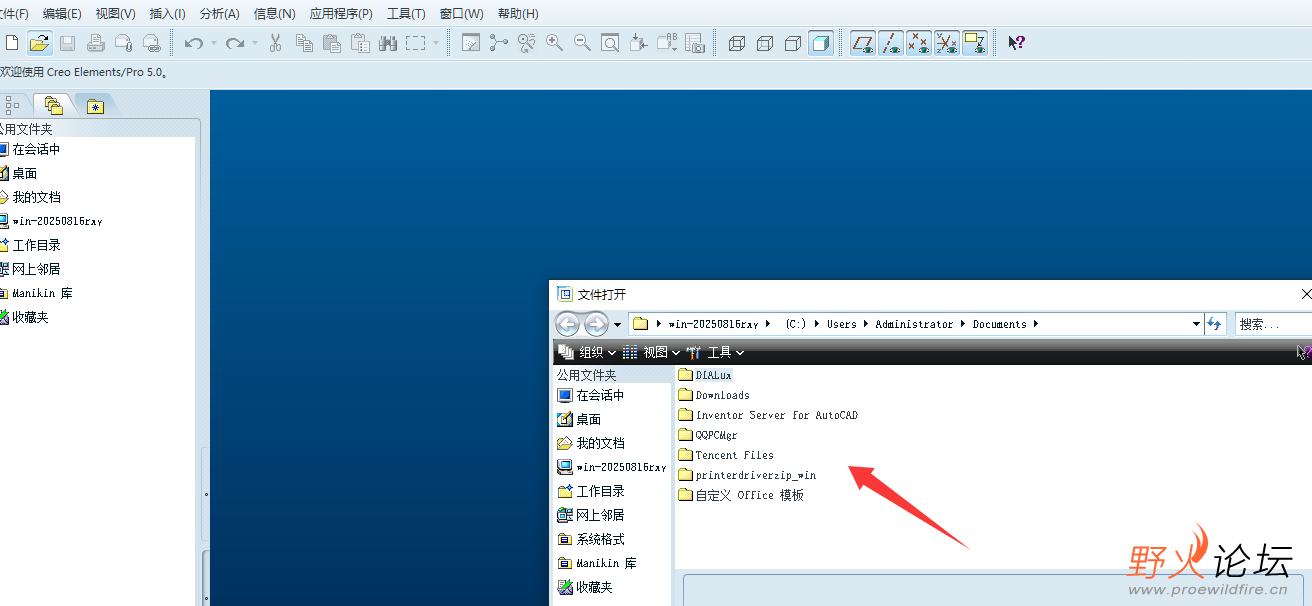Click the Undo arrow icon
This screenshot has width=1312, height=606.
point(194,43)
